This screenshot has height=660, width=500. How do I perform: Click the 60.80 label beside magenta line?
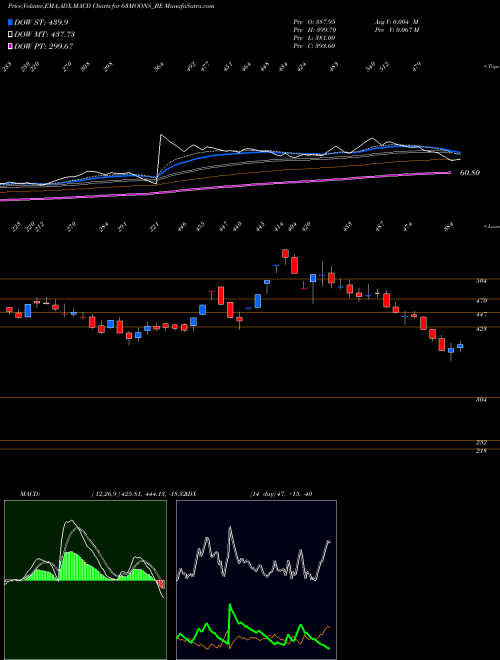click(x=470, y=173)
